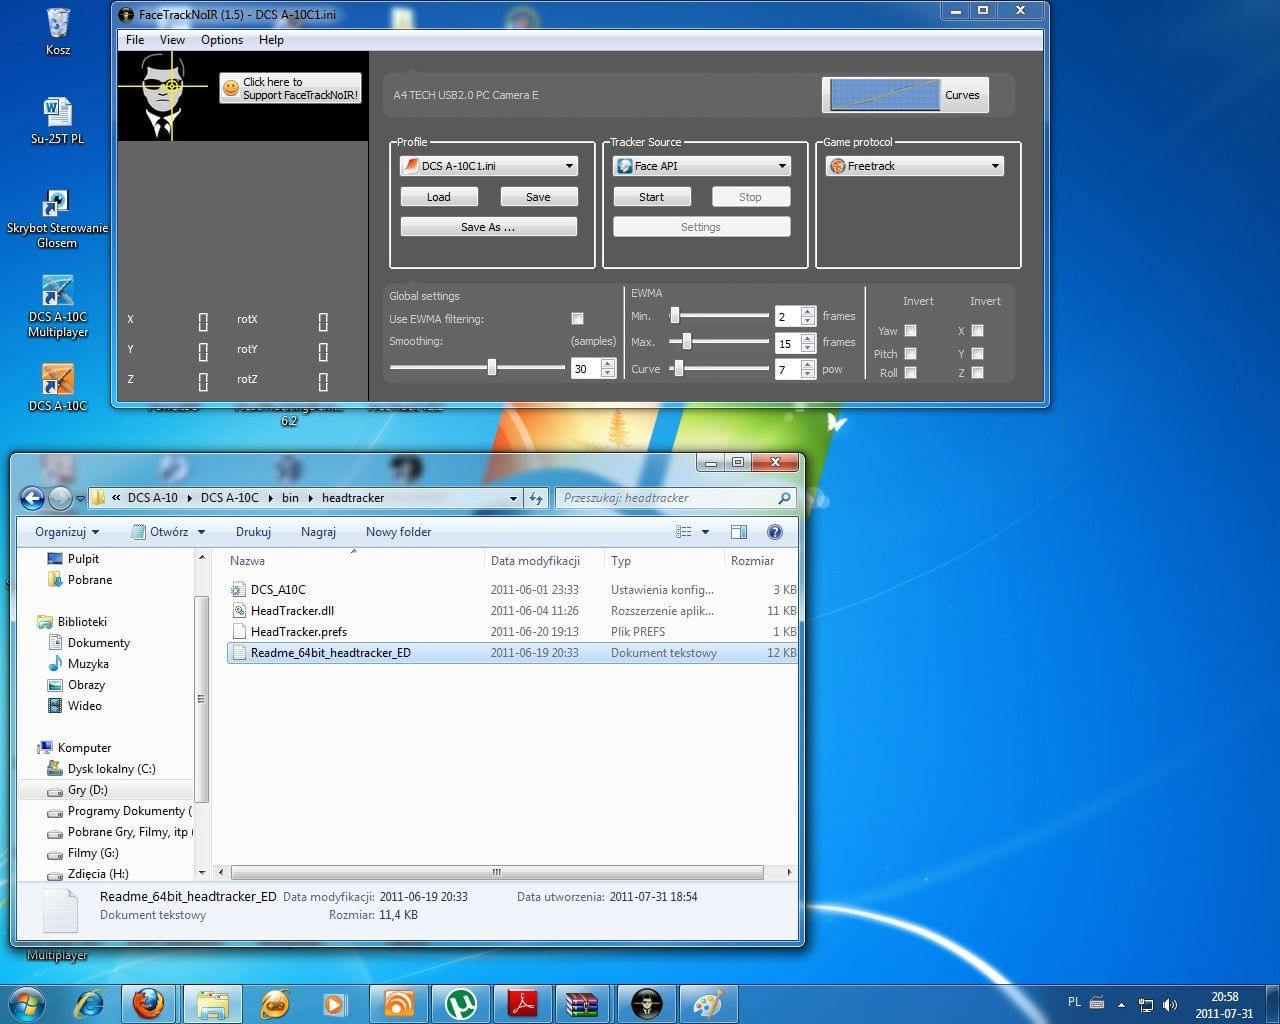This screenshot has height=1024, width=1280.
Task: Expand the Game protocol Freetrack dropdown
Action: pos(914,166)
